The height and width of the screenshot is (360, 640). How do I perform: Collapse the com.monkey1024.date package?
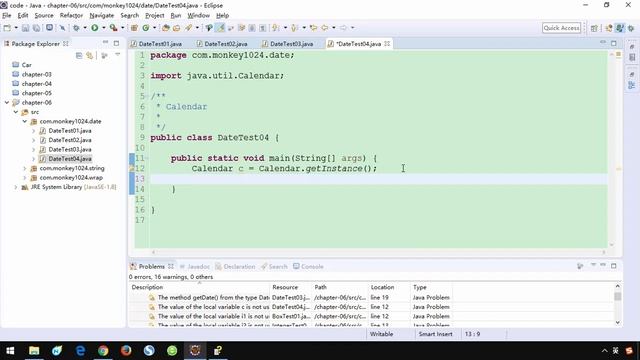tap(25, 121)
